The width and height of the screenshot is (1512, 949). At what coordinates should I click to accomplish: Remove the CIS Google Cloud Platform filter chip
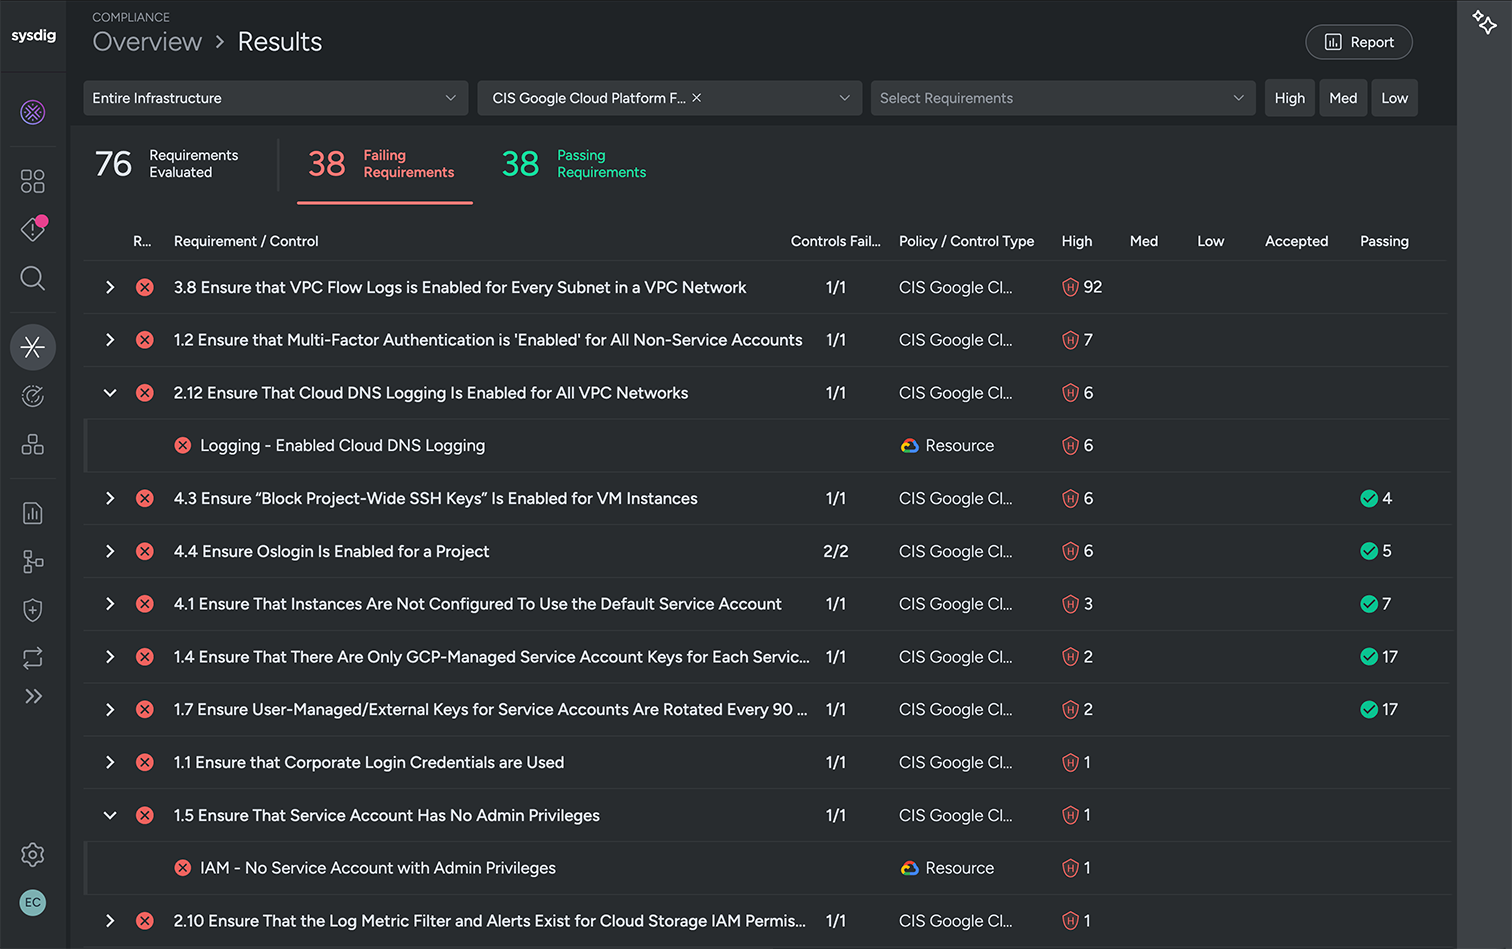coord(697,98)
